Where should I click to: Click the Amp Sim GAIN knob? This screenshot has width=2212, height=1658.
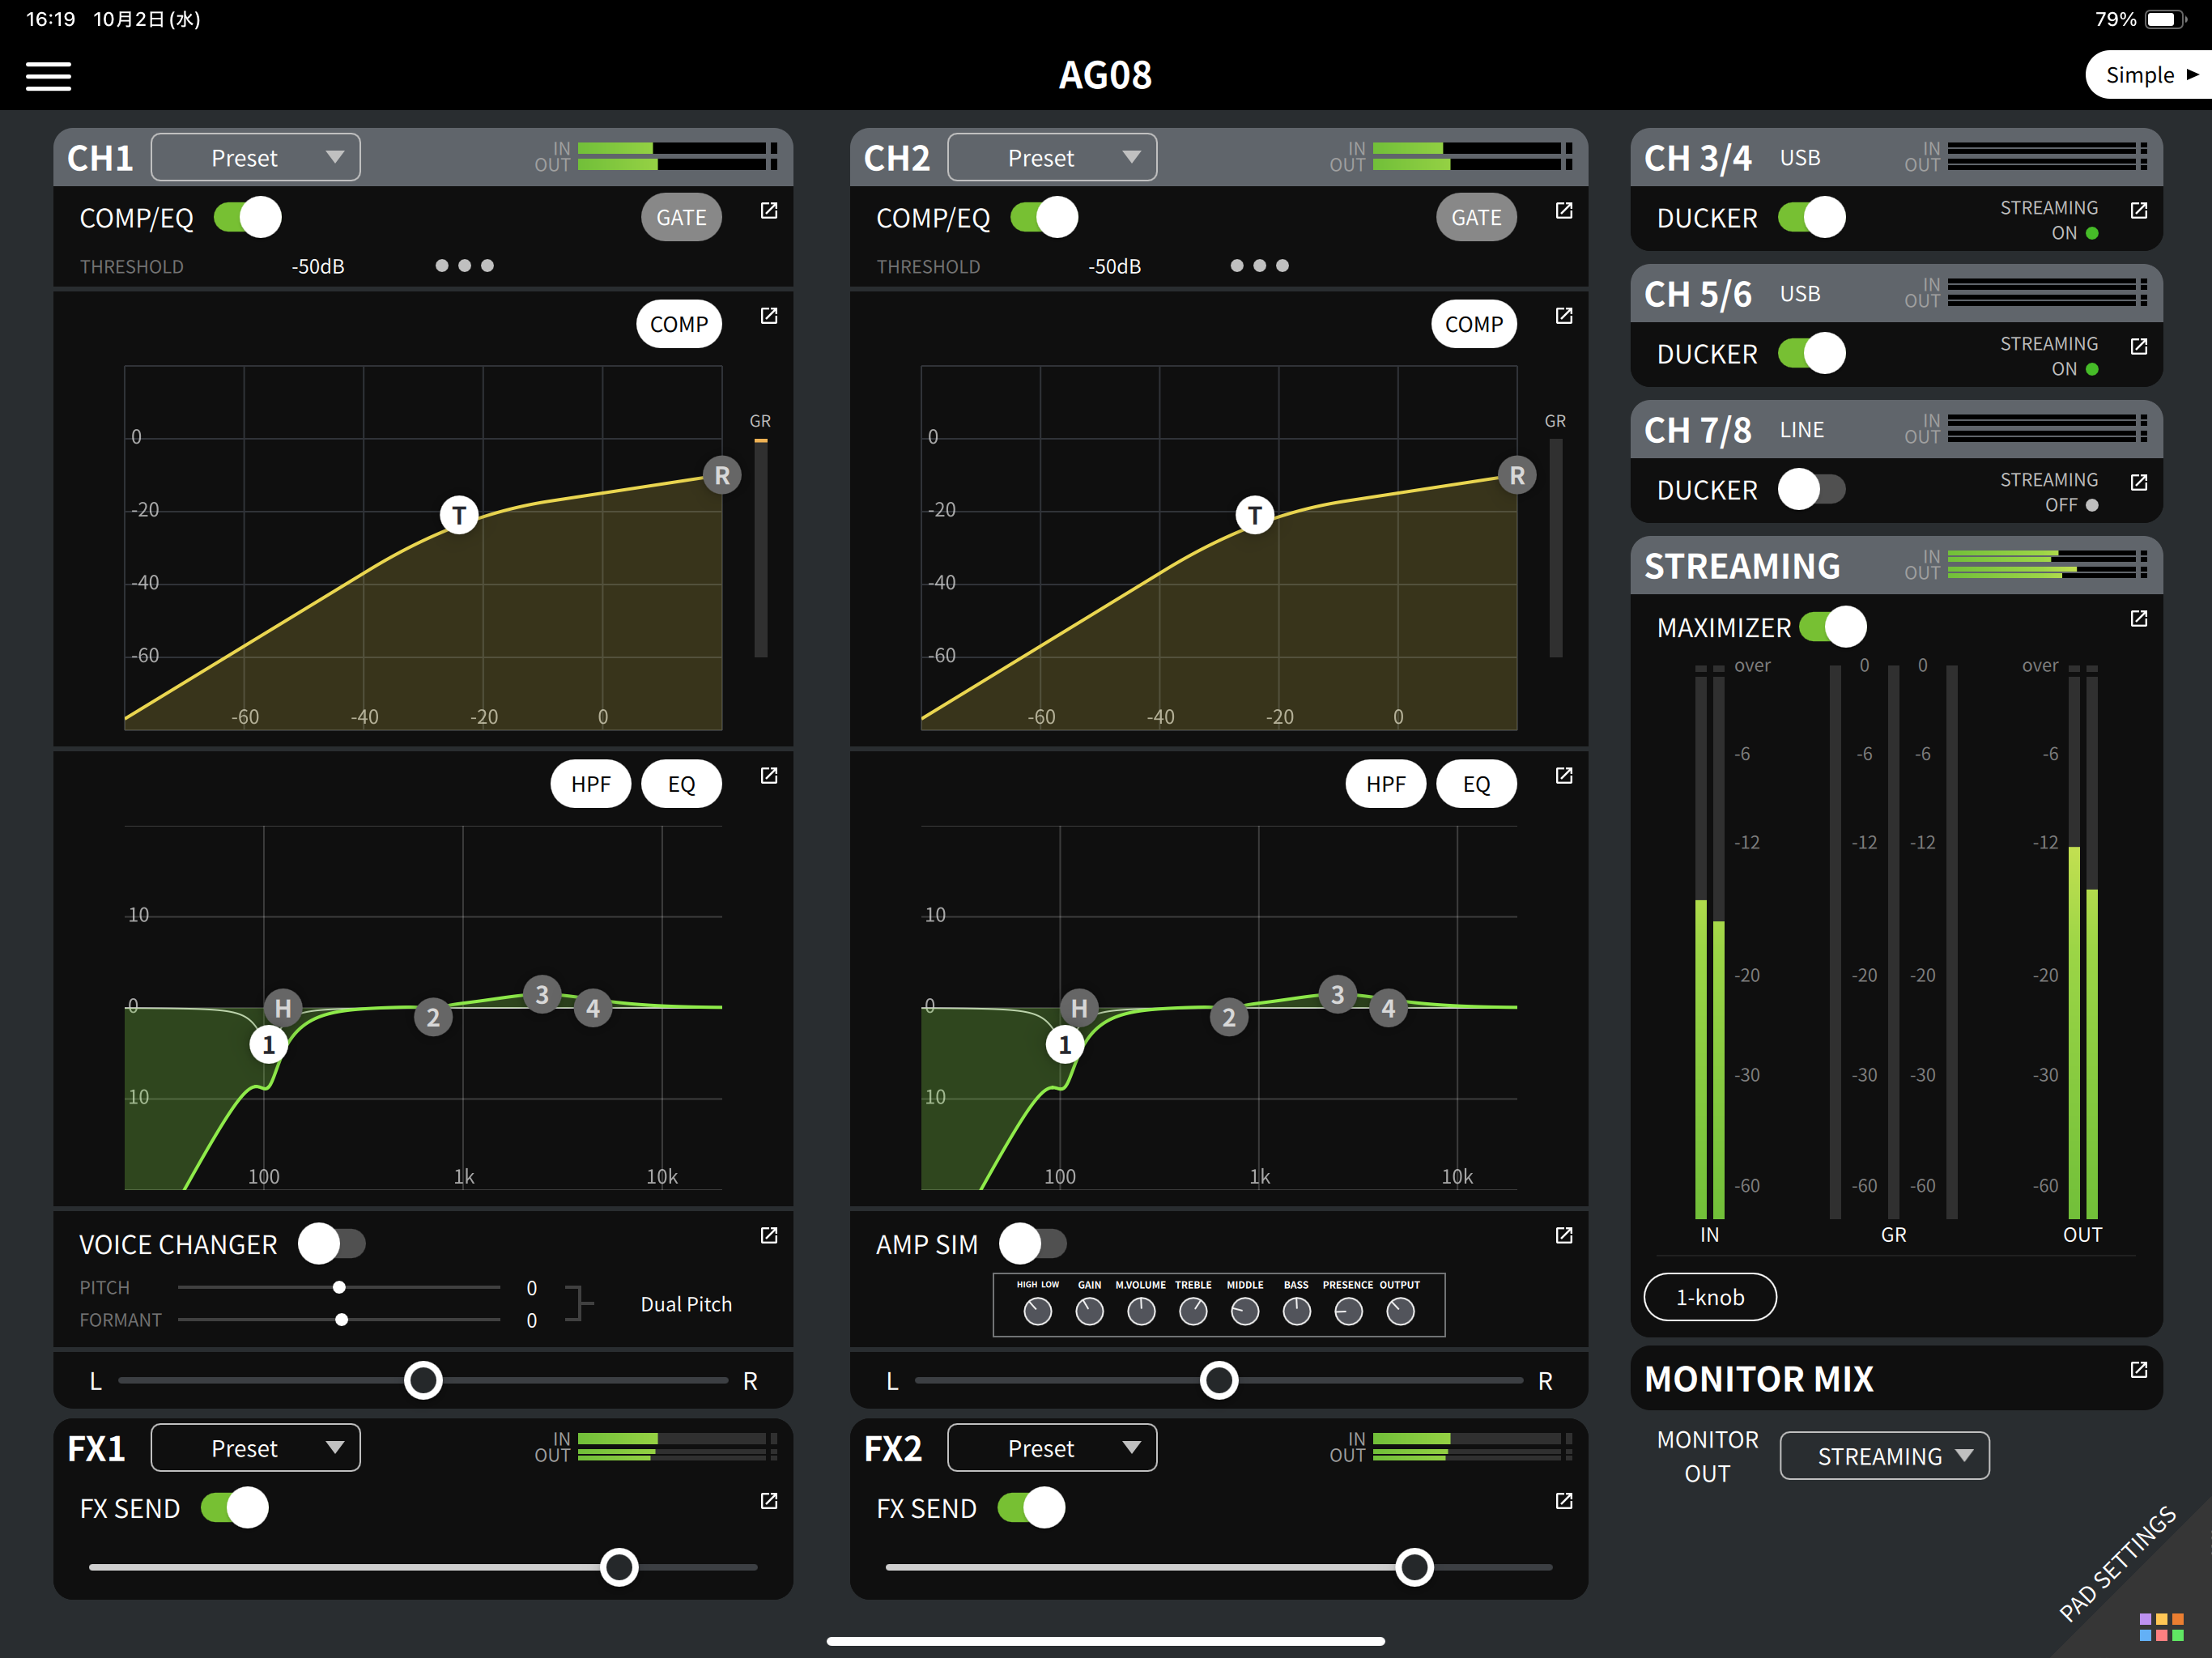click(1089, 1311)
